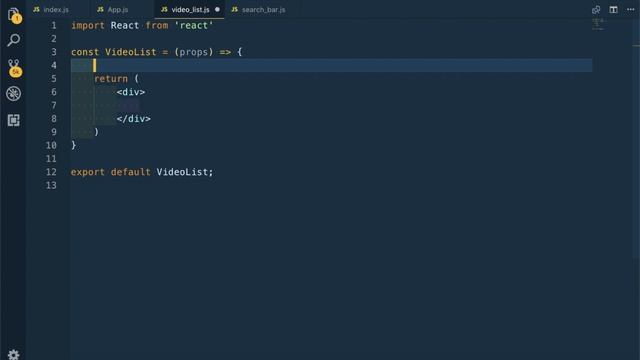Click the arrow '=>' operator

tap(225, 52)
